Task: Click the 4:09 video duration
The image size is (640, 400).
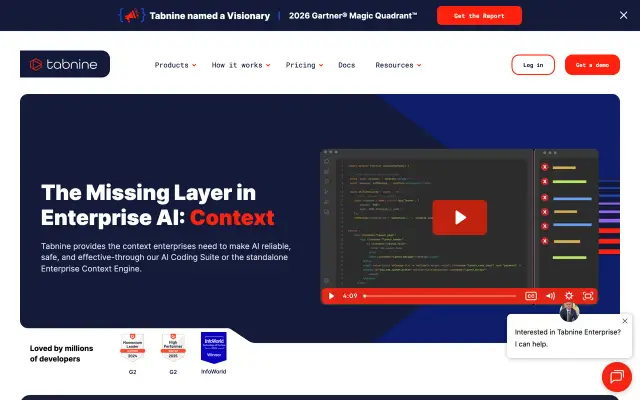Action: tap(350, 296)
